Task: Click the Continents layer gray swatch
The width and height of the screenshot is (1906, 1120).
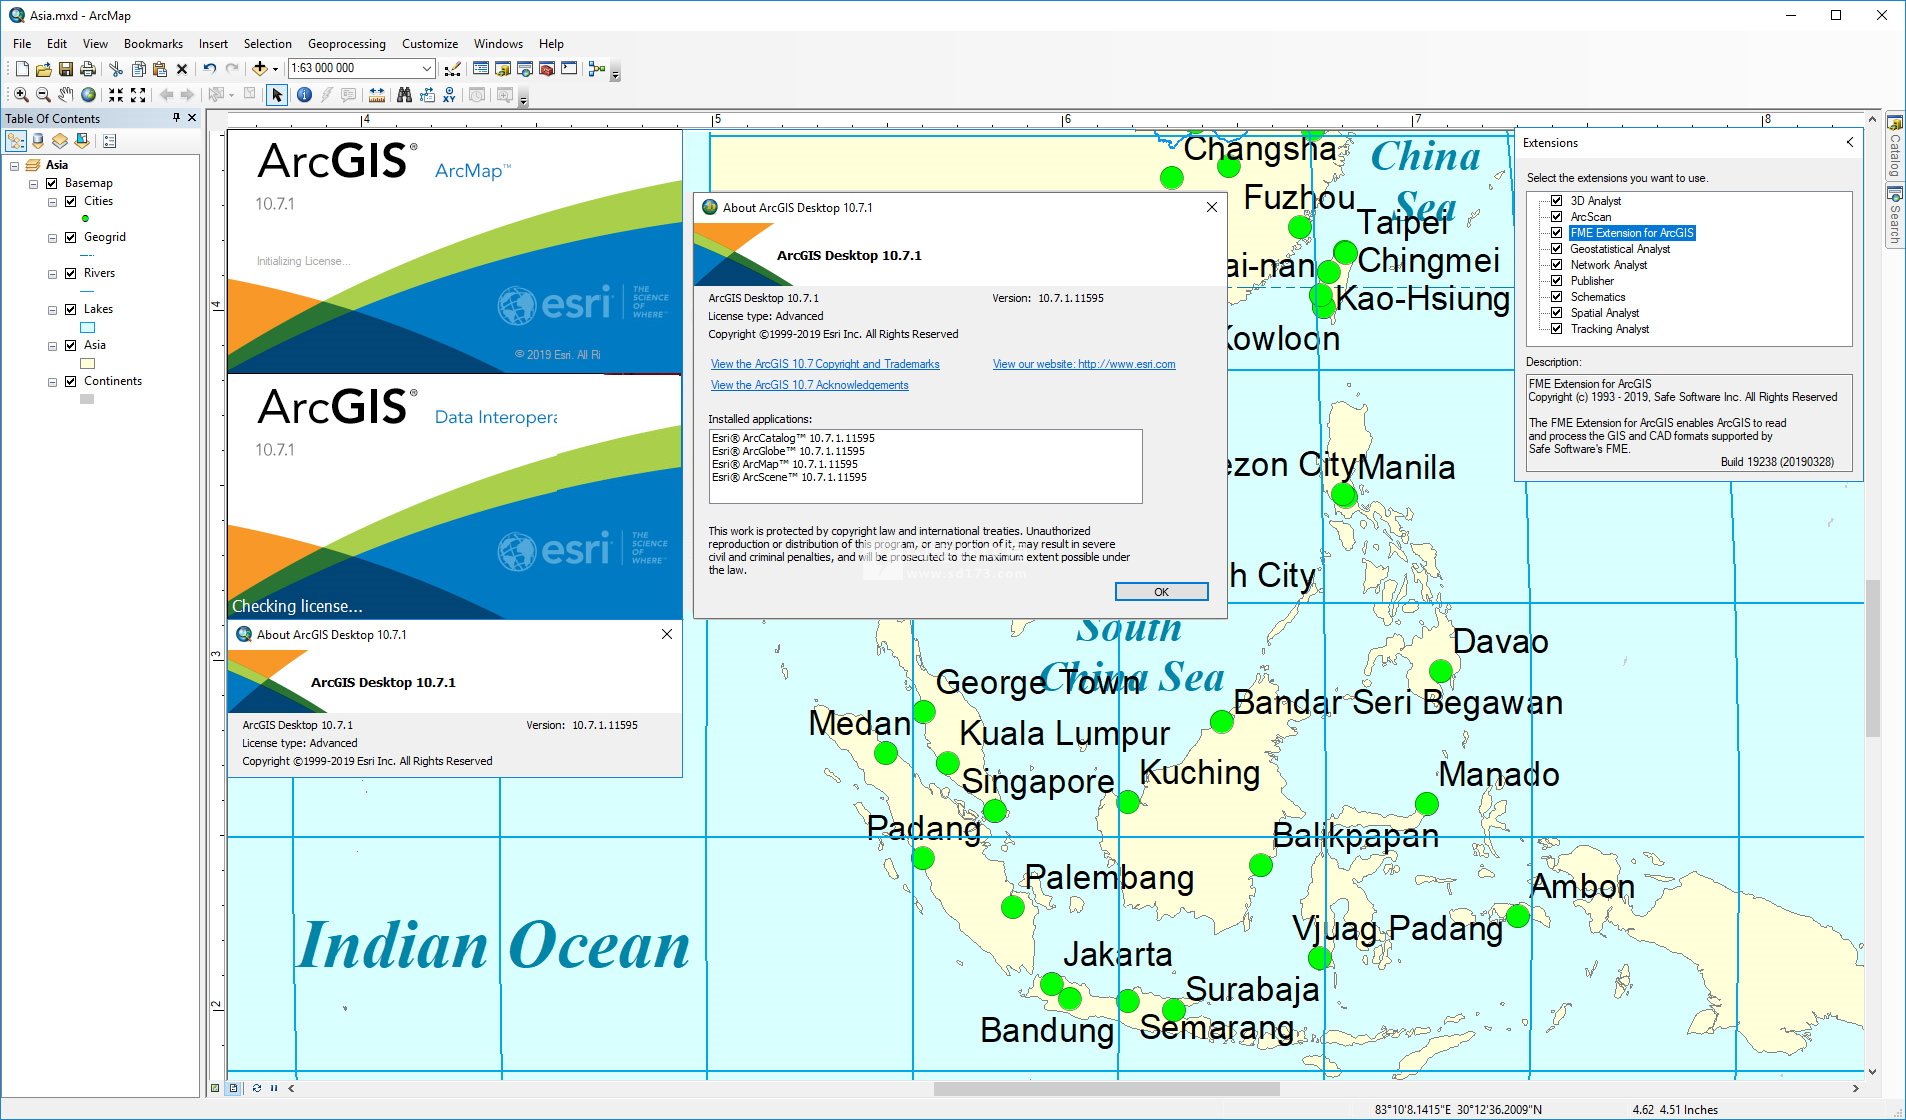Action: (87, 399)
